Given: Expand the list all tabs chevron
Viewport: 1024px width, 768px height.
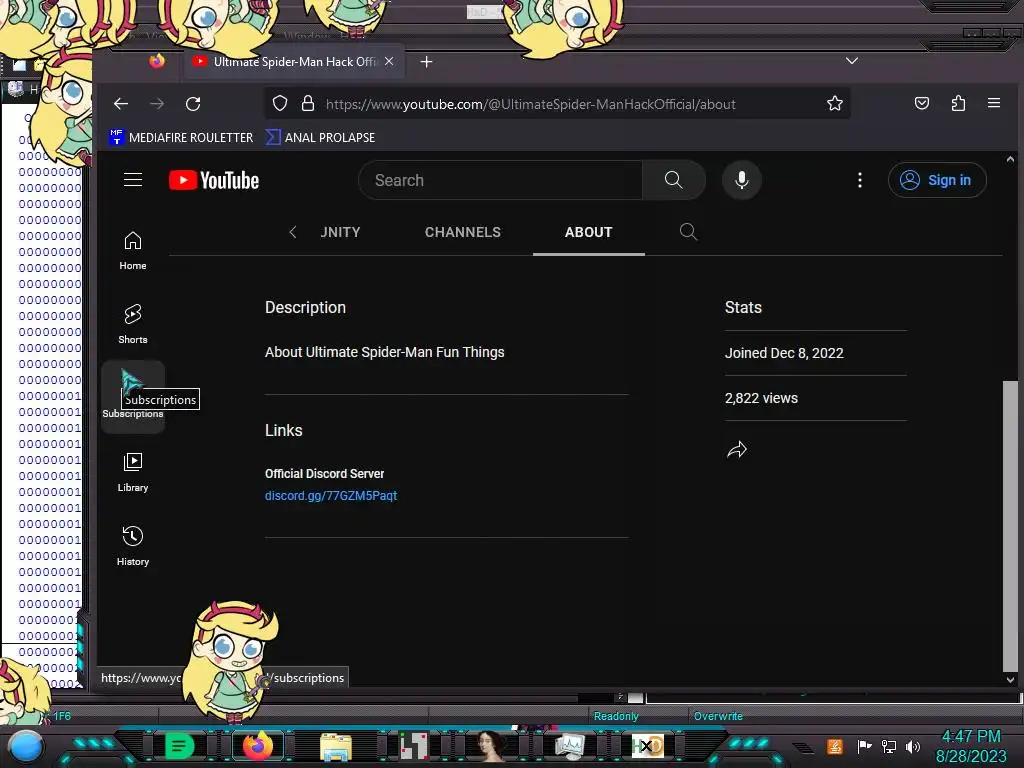Looking at the screenshot, I should [852, 61].
